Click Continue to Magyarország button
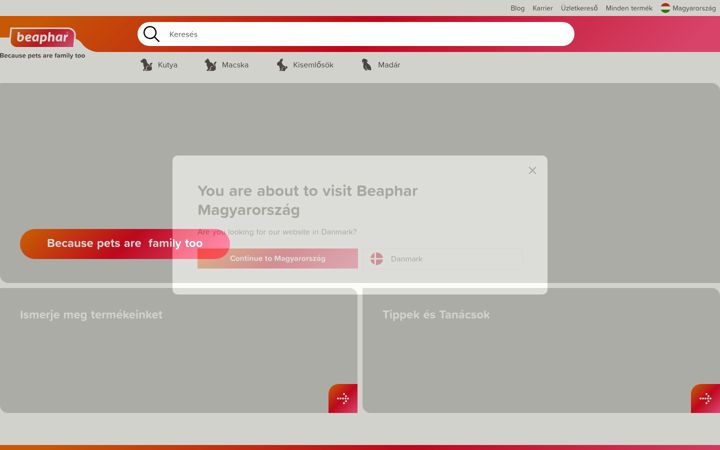This screenshot has height=450, width=720. (x=277, y=259)
